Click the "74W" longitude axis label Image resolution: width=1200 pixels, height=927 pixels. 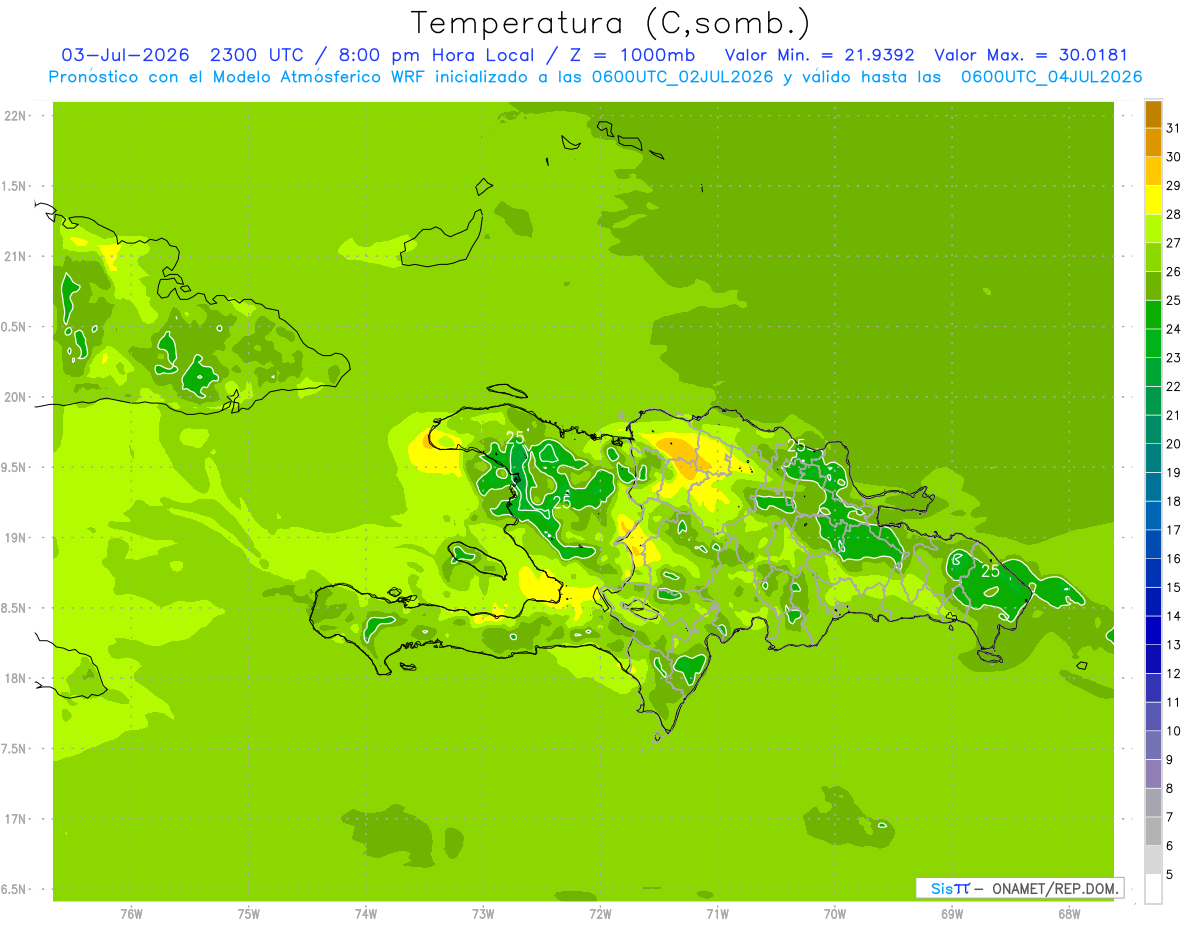click(366, 914)
